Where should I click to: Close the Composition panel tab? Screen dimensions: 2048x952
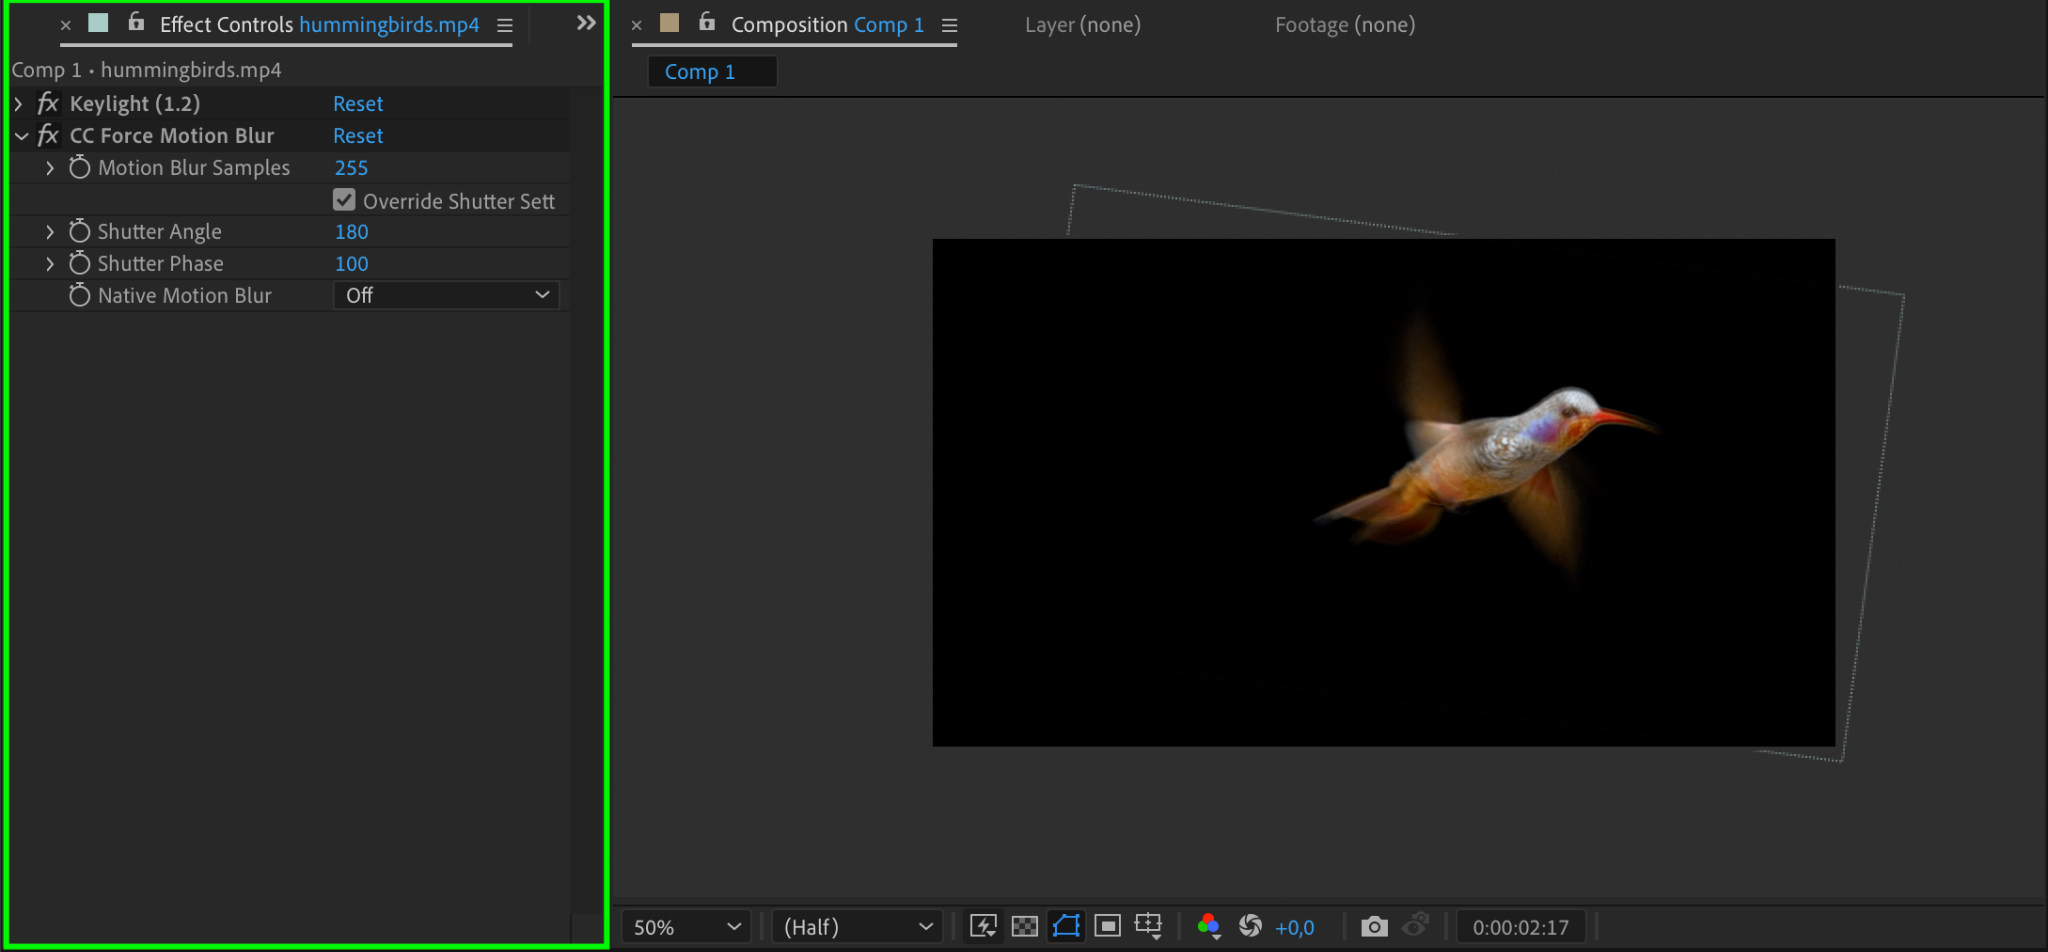point(637,25)
